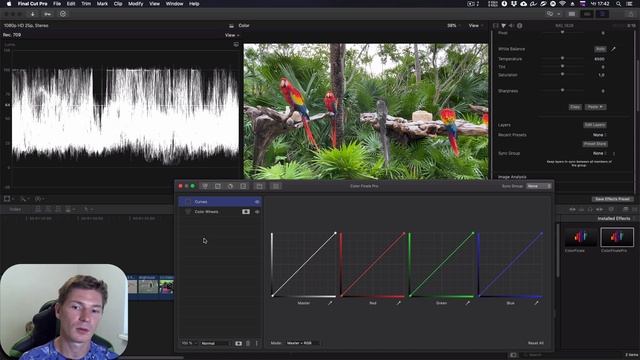640x360 pixels.
Task: Open the Modify menu
Action: [x=136, y=4]
